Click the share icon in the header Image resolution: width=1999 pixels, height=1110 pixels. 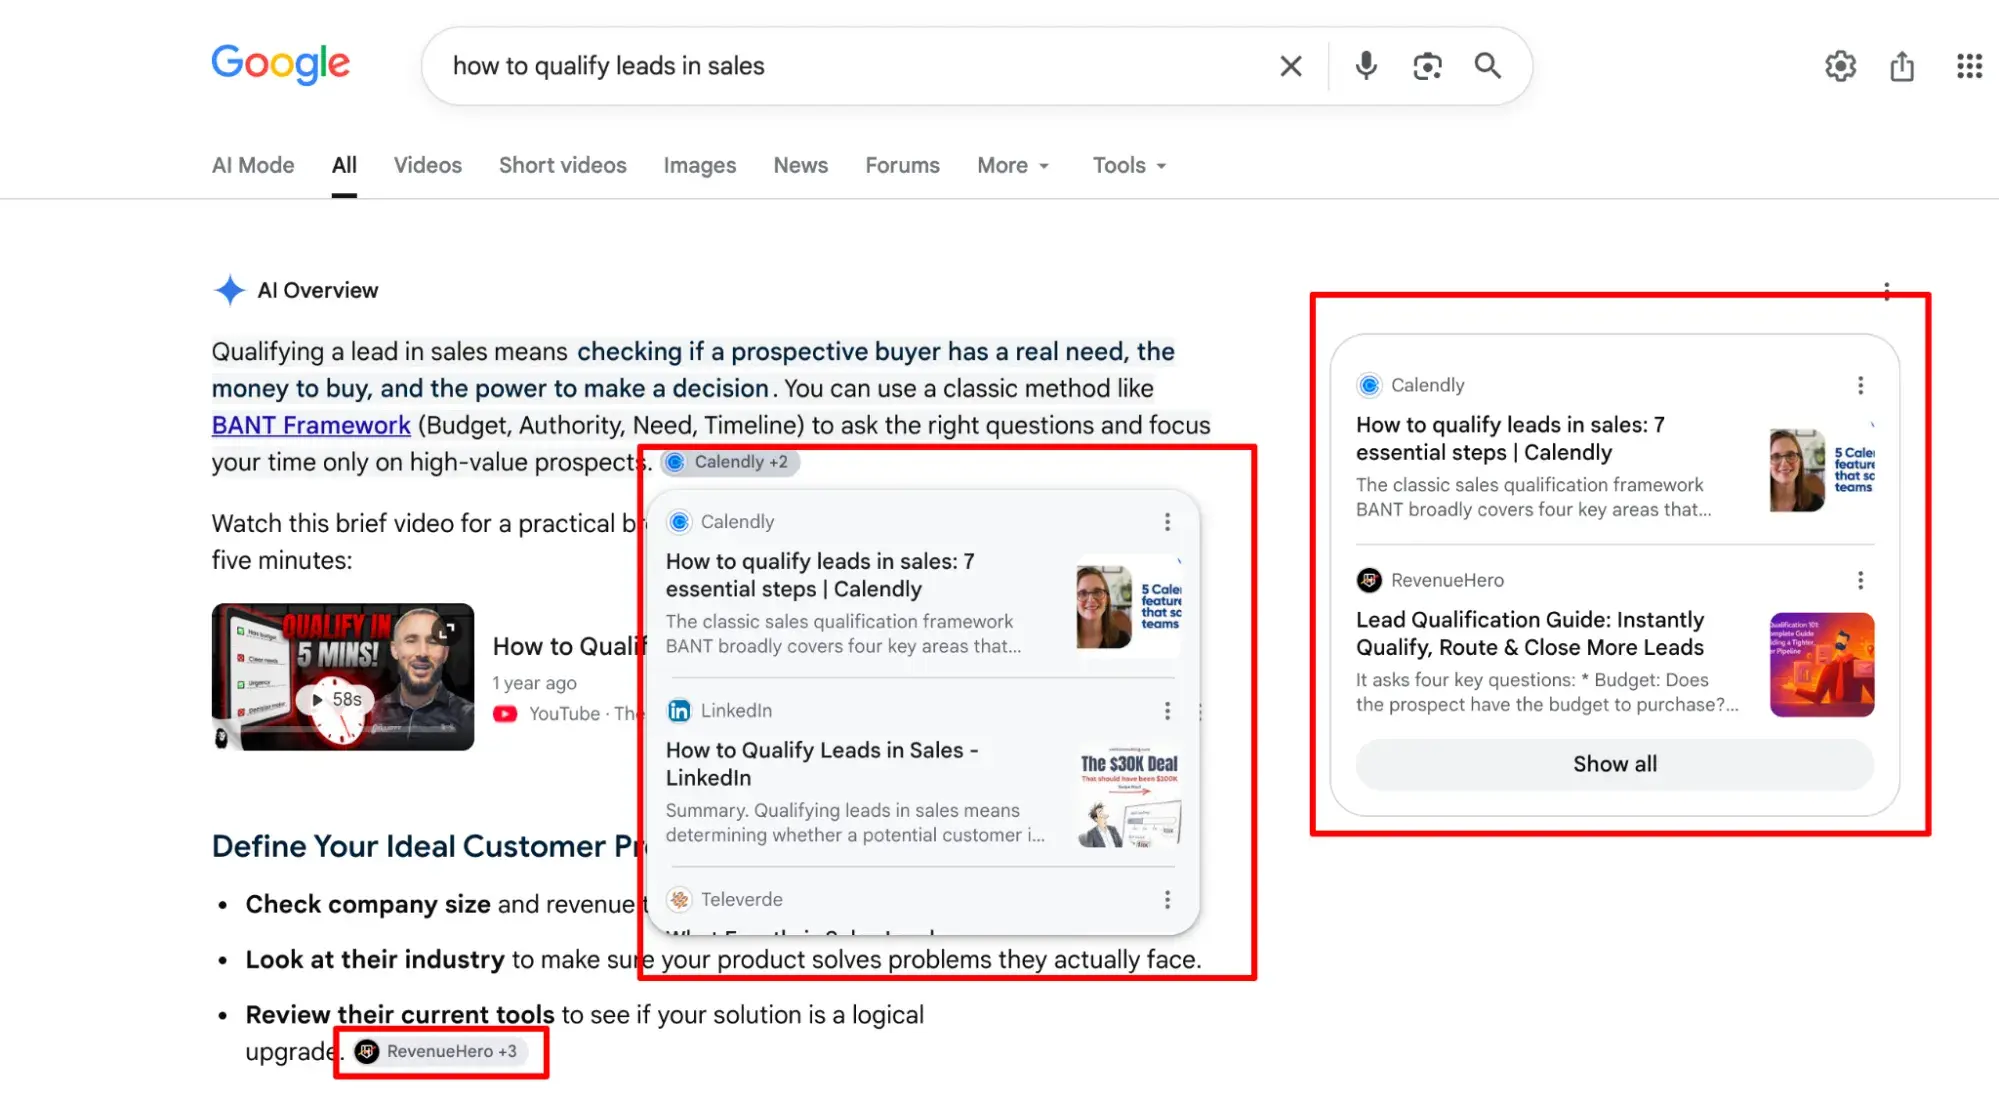1902,66
